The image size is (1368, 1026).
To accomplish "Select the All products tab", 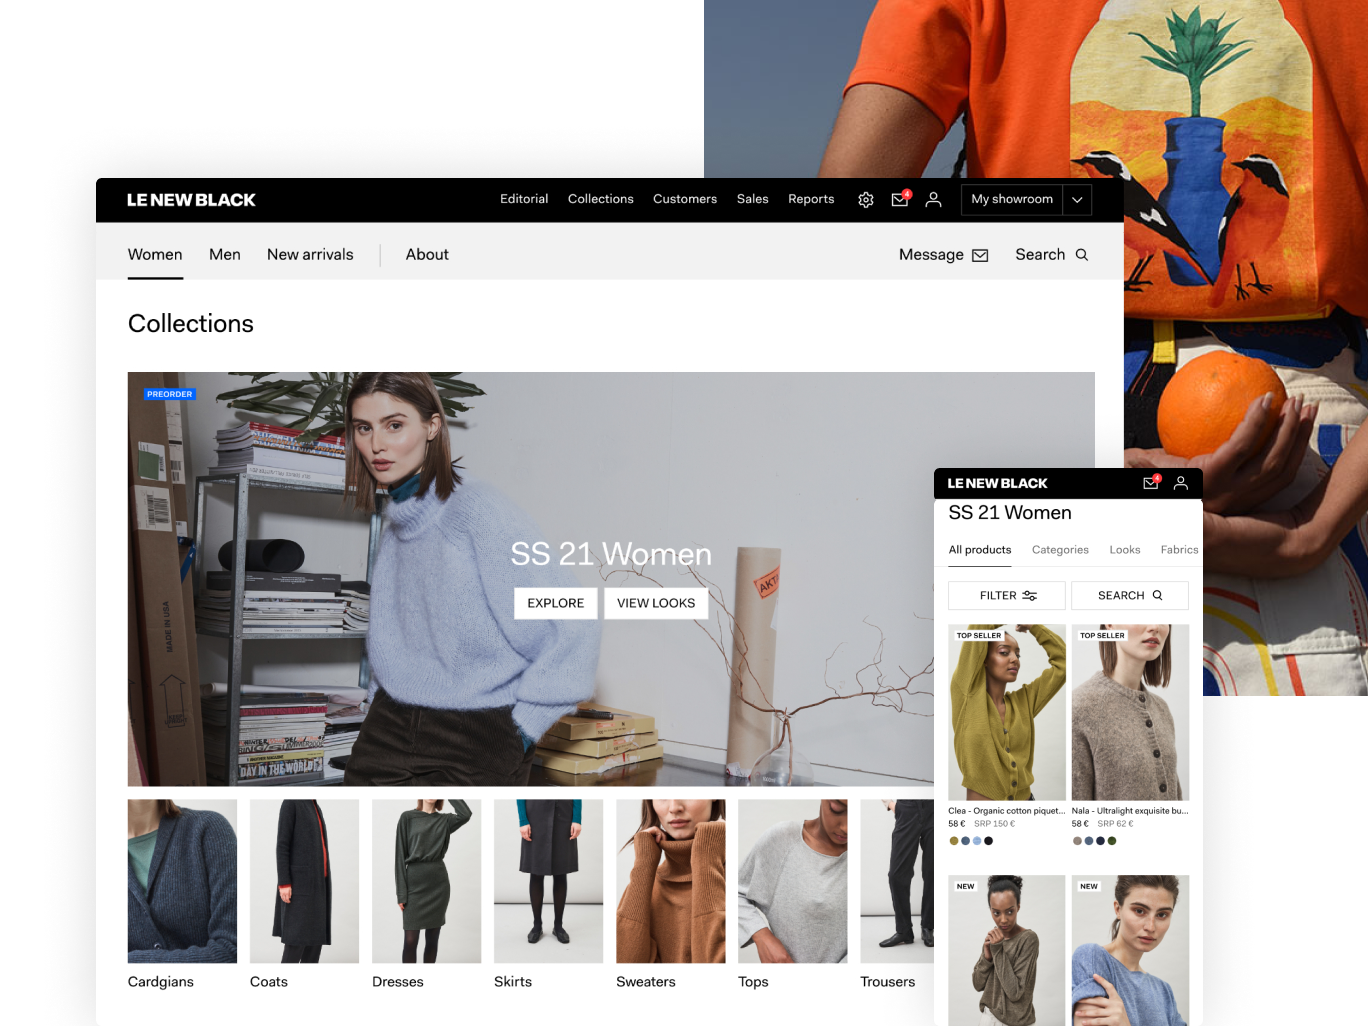I will click(980, 550).
